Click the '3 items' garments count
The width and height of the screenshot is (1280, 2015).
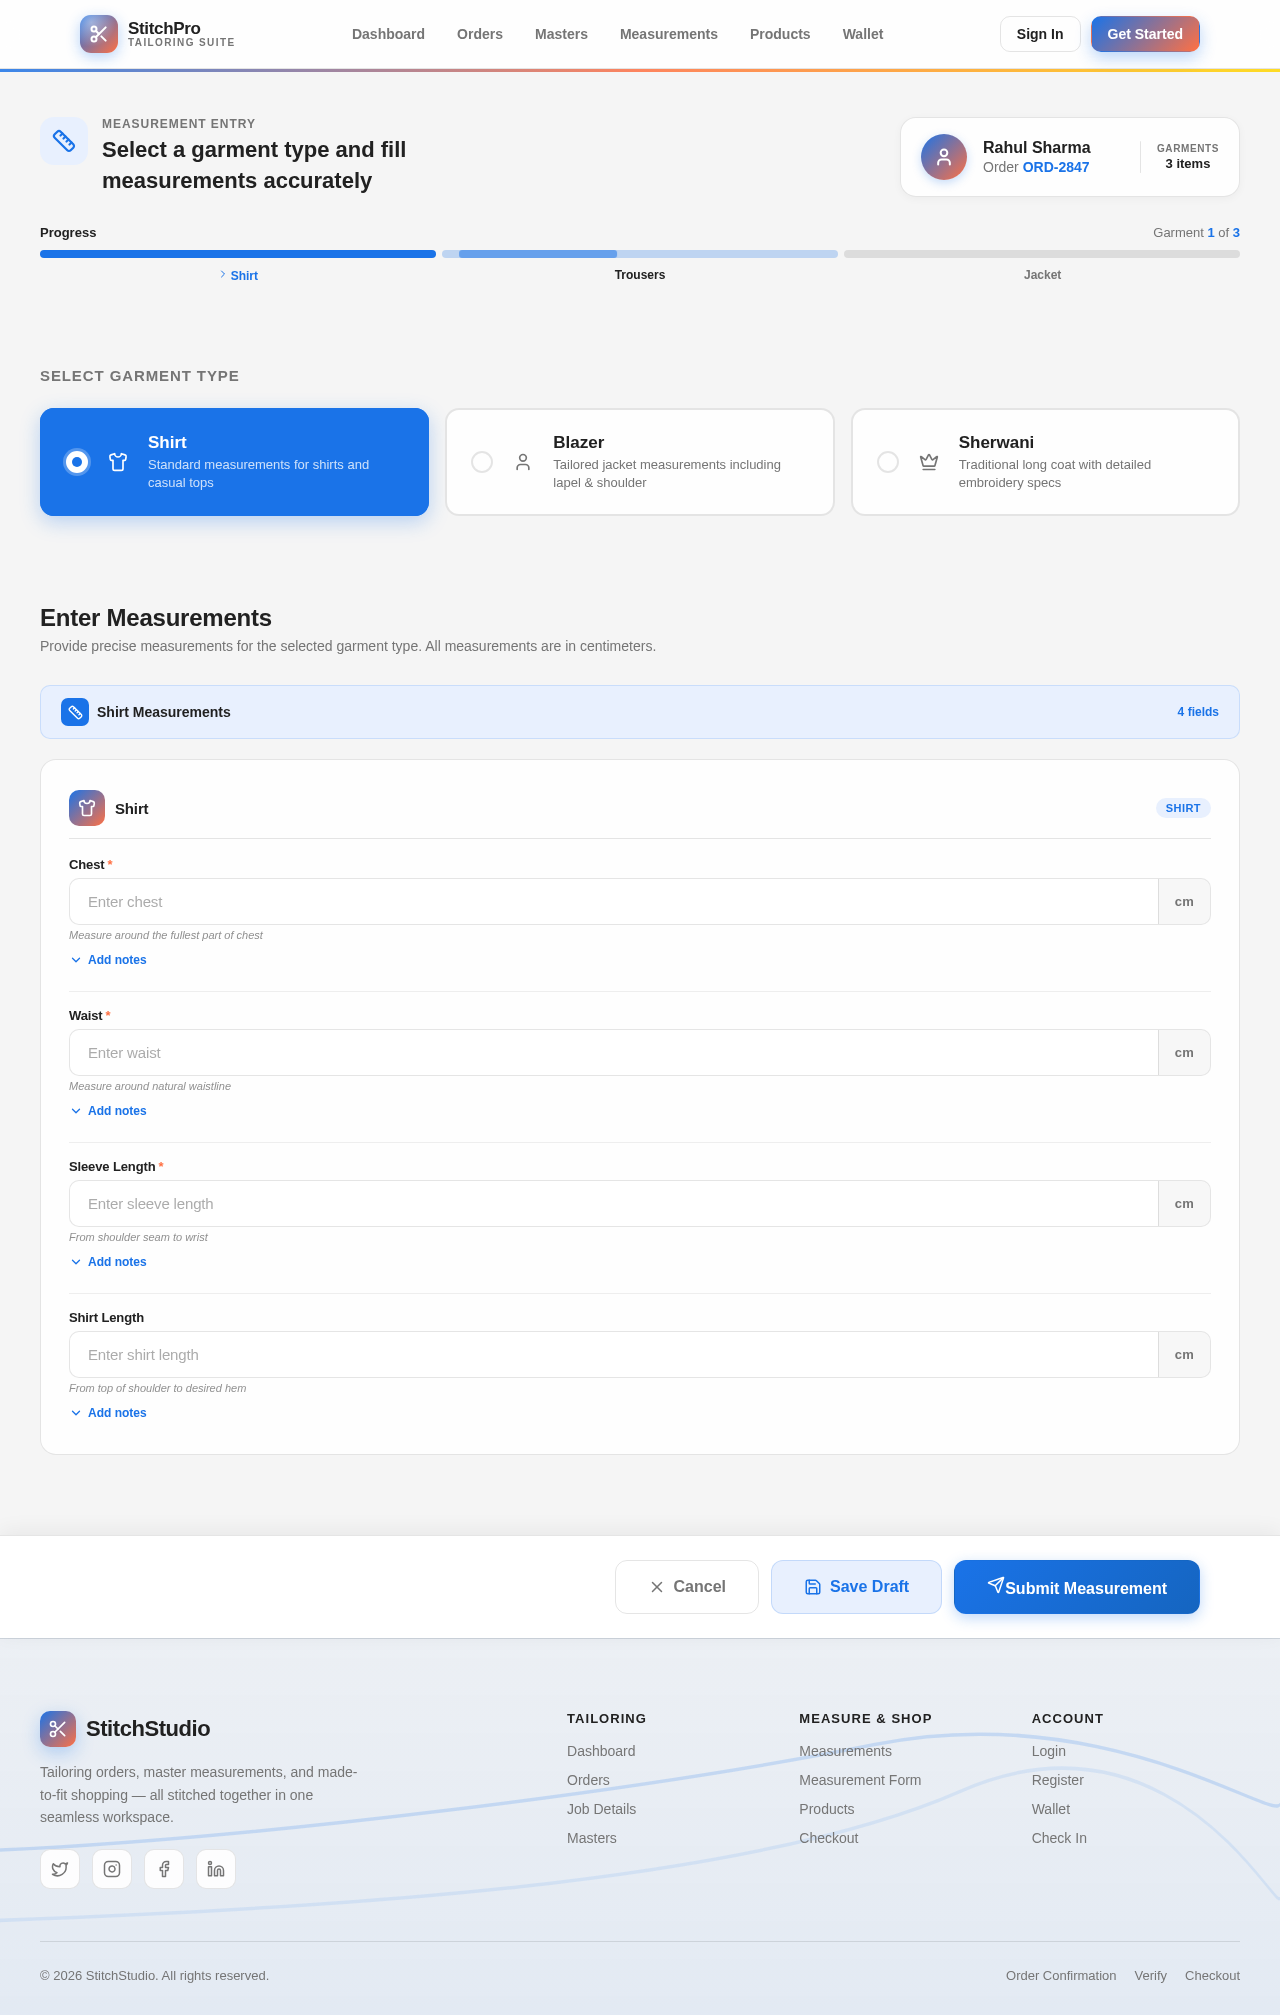(x=1188, y=164)
